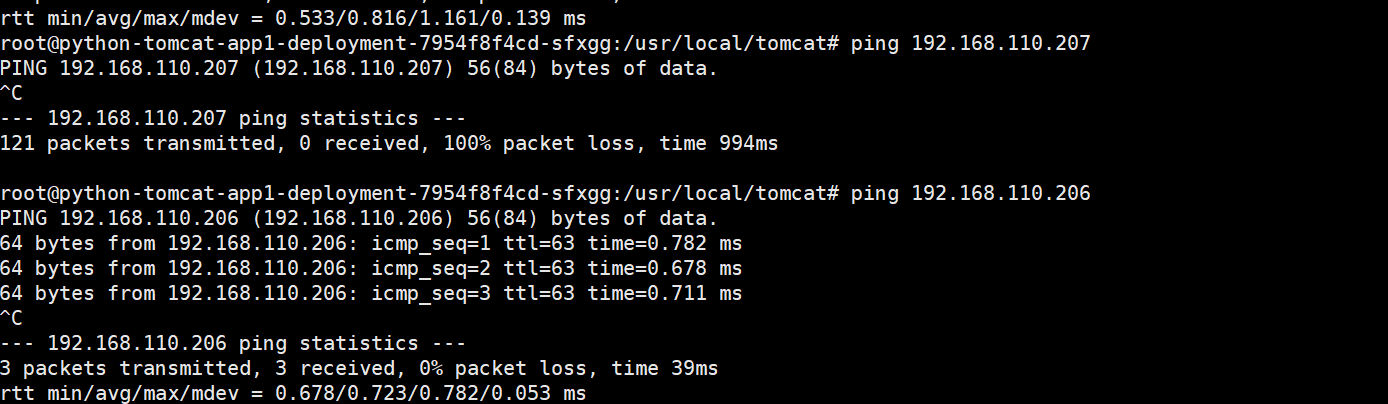The width and height of the screenshot is (1388, 404).
Task: Click the first ^C interrupt marker
Action: tap(12, 93)
